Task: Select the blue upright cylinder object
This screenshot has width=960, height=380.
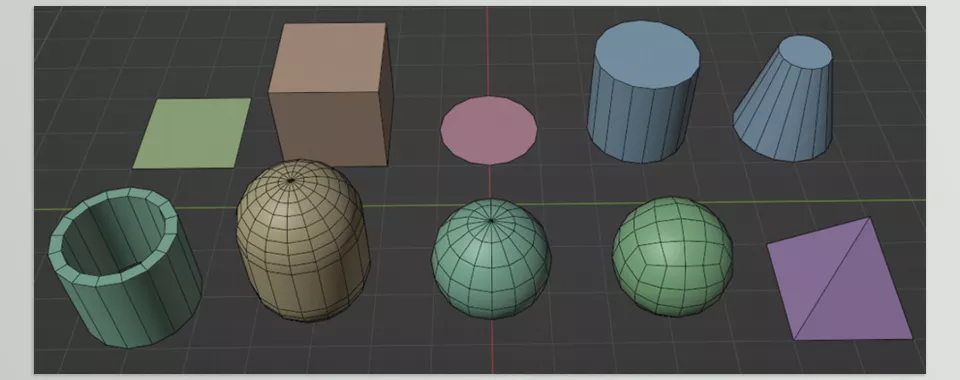Action: click(x=643, y=92)
